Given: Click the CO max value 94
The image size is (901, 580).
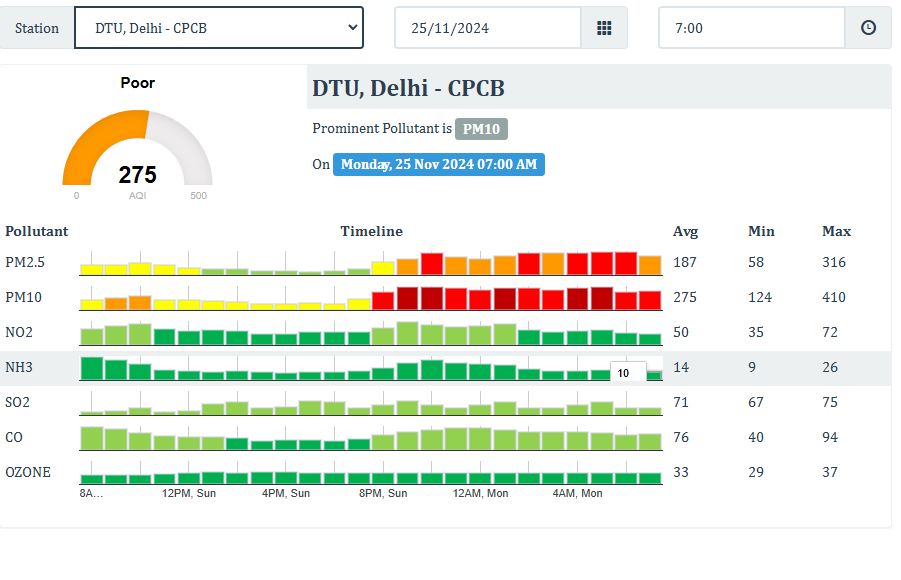Looking at the screenshot, I should coord(830,437).
